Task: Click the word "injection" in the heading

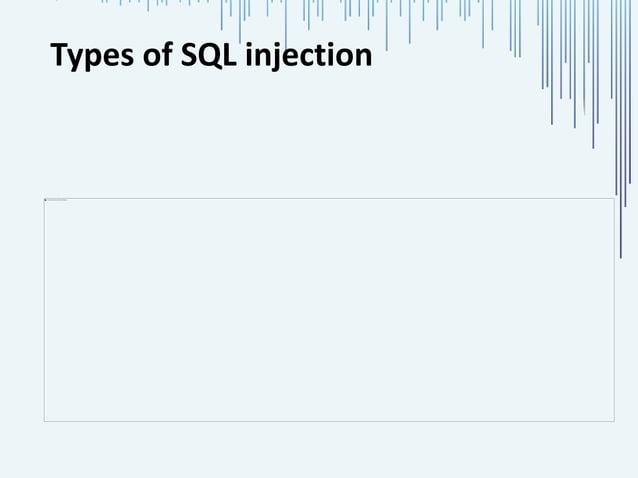Action: click(309, 56)
